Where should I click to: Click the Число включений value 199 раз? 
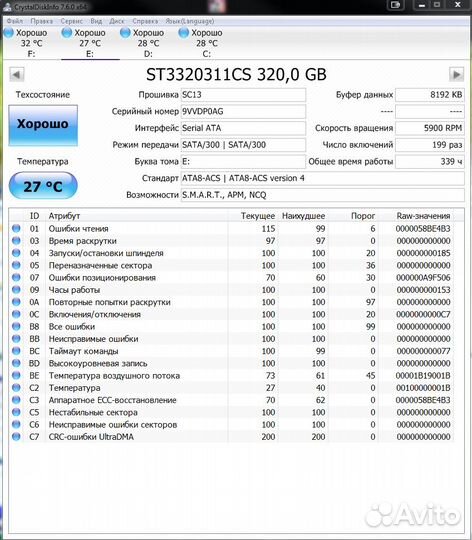pyautogui.click(x=430, y=145)
